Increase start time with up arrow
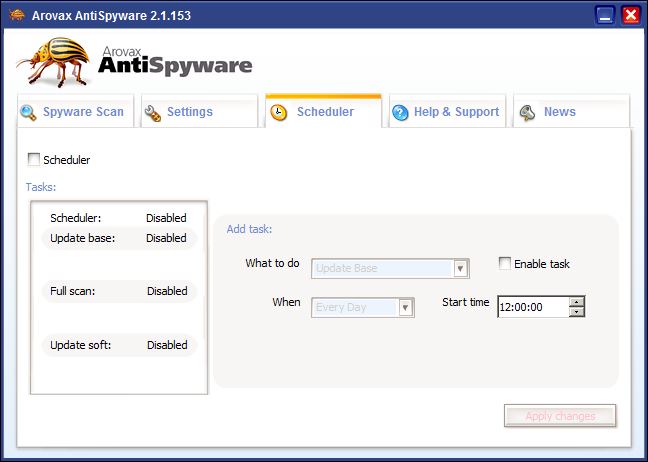Screen dimensions: 648x462 pos(576,302)
